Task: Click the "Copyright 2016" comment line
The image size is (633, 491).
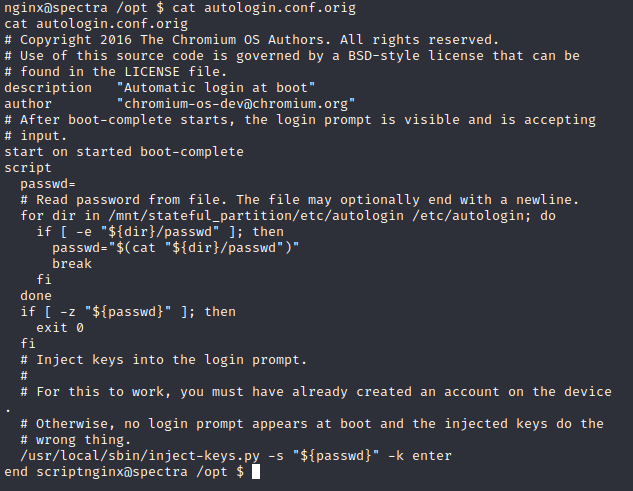Action: point(252,40)
